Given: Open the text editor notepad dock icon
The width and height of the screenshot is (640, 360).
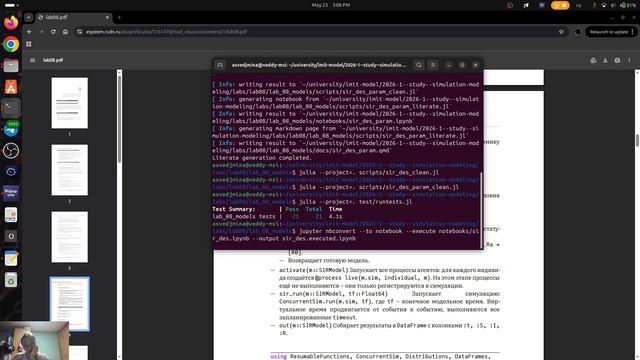Looking at the screenshot, I should (x=11, y=258).
